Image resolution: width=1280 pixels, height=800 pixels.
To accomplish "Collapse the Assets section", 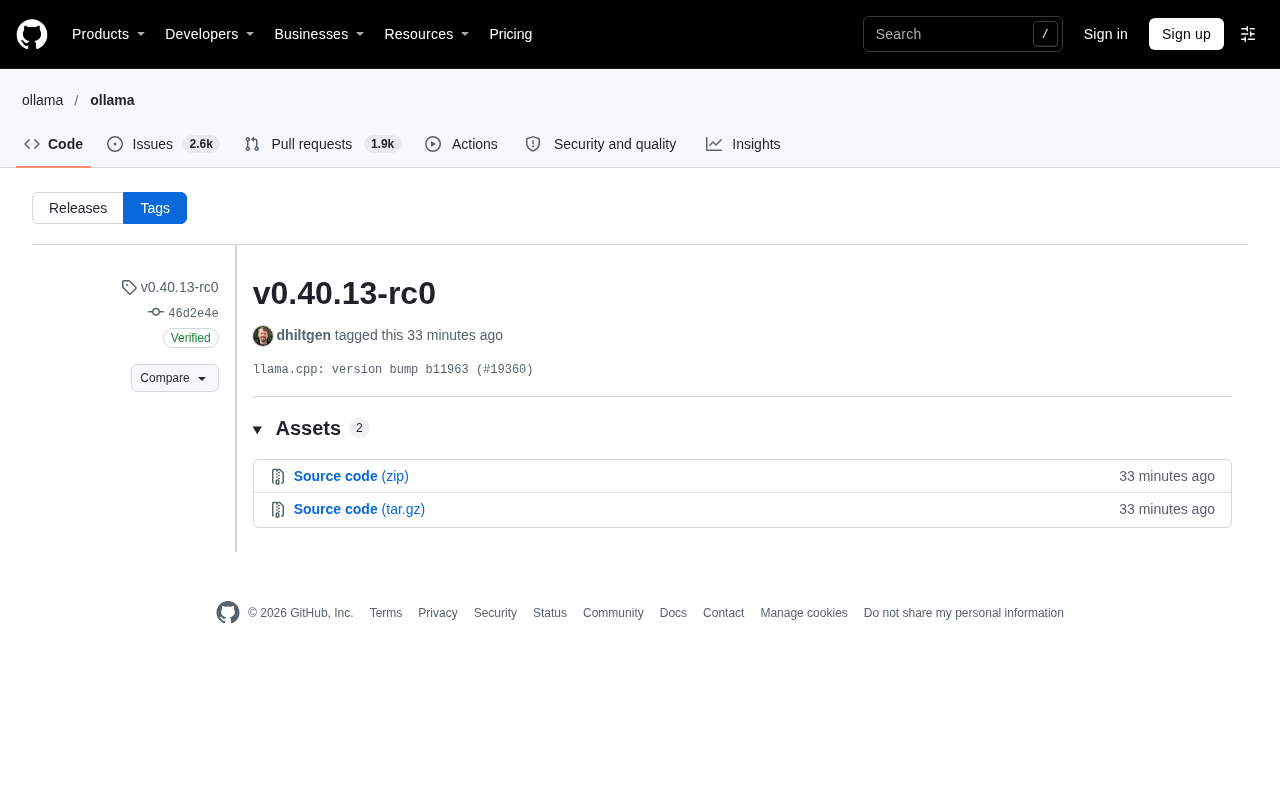I will (311, 428).
